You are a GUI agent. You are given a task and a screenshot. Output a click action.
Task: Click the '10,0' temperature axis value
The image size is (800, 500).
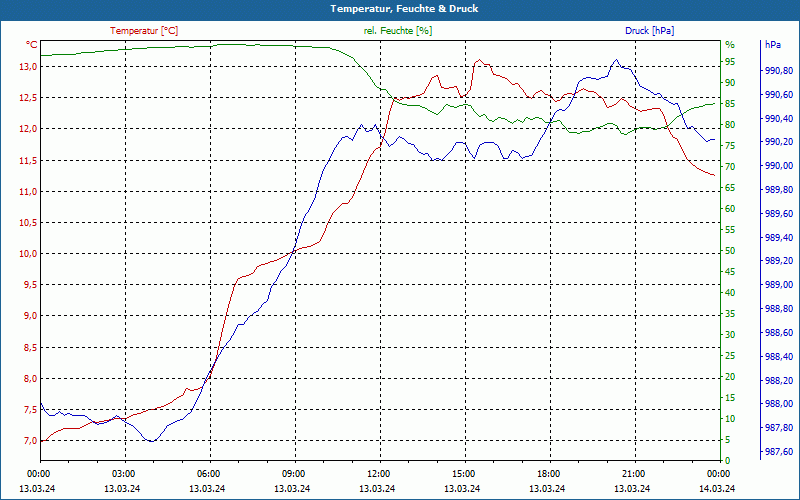click(x=28, y=254)
